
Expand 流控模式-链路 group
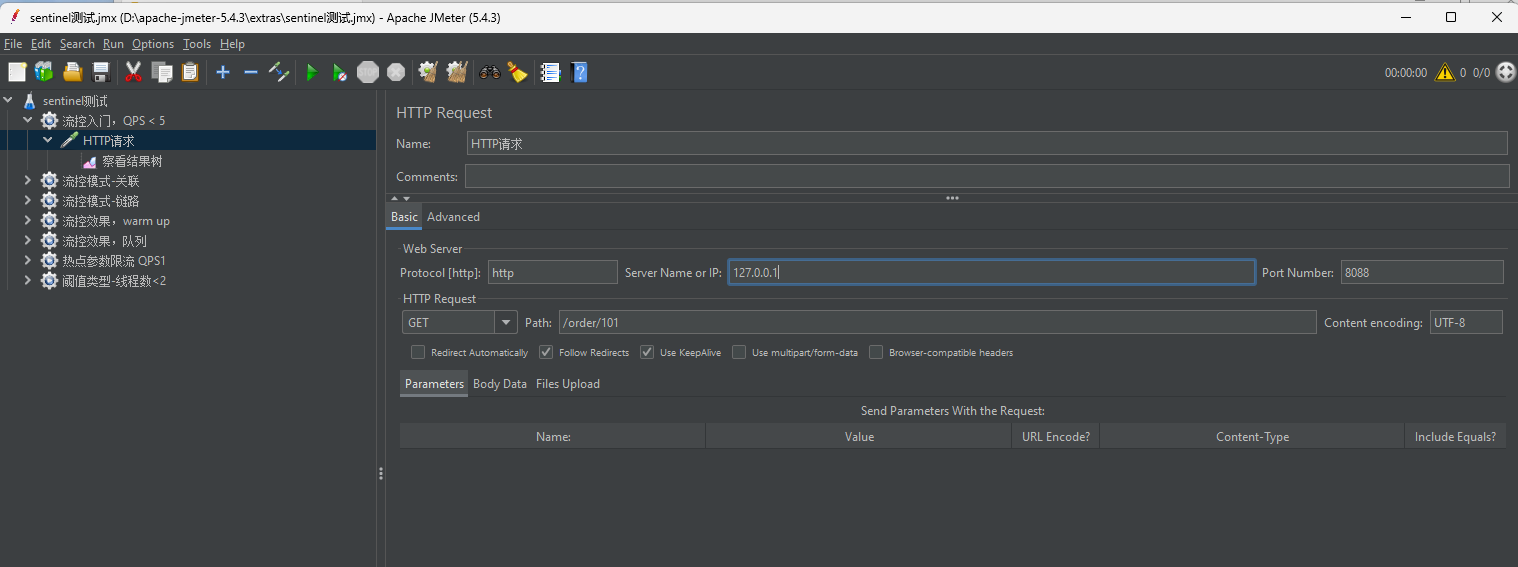pyautogui.click(x=28, y=200)
